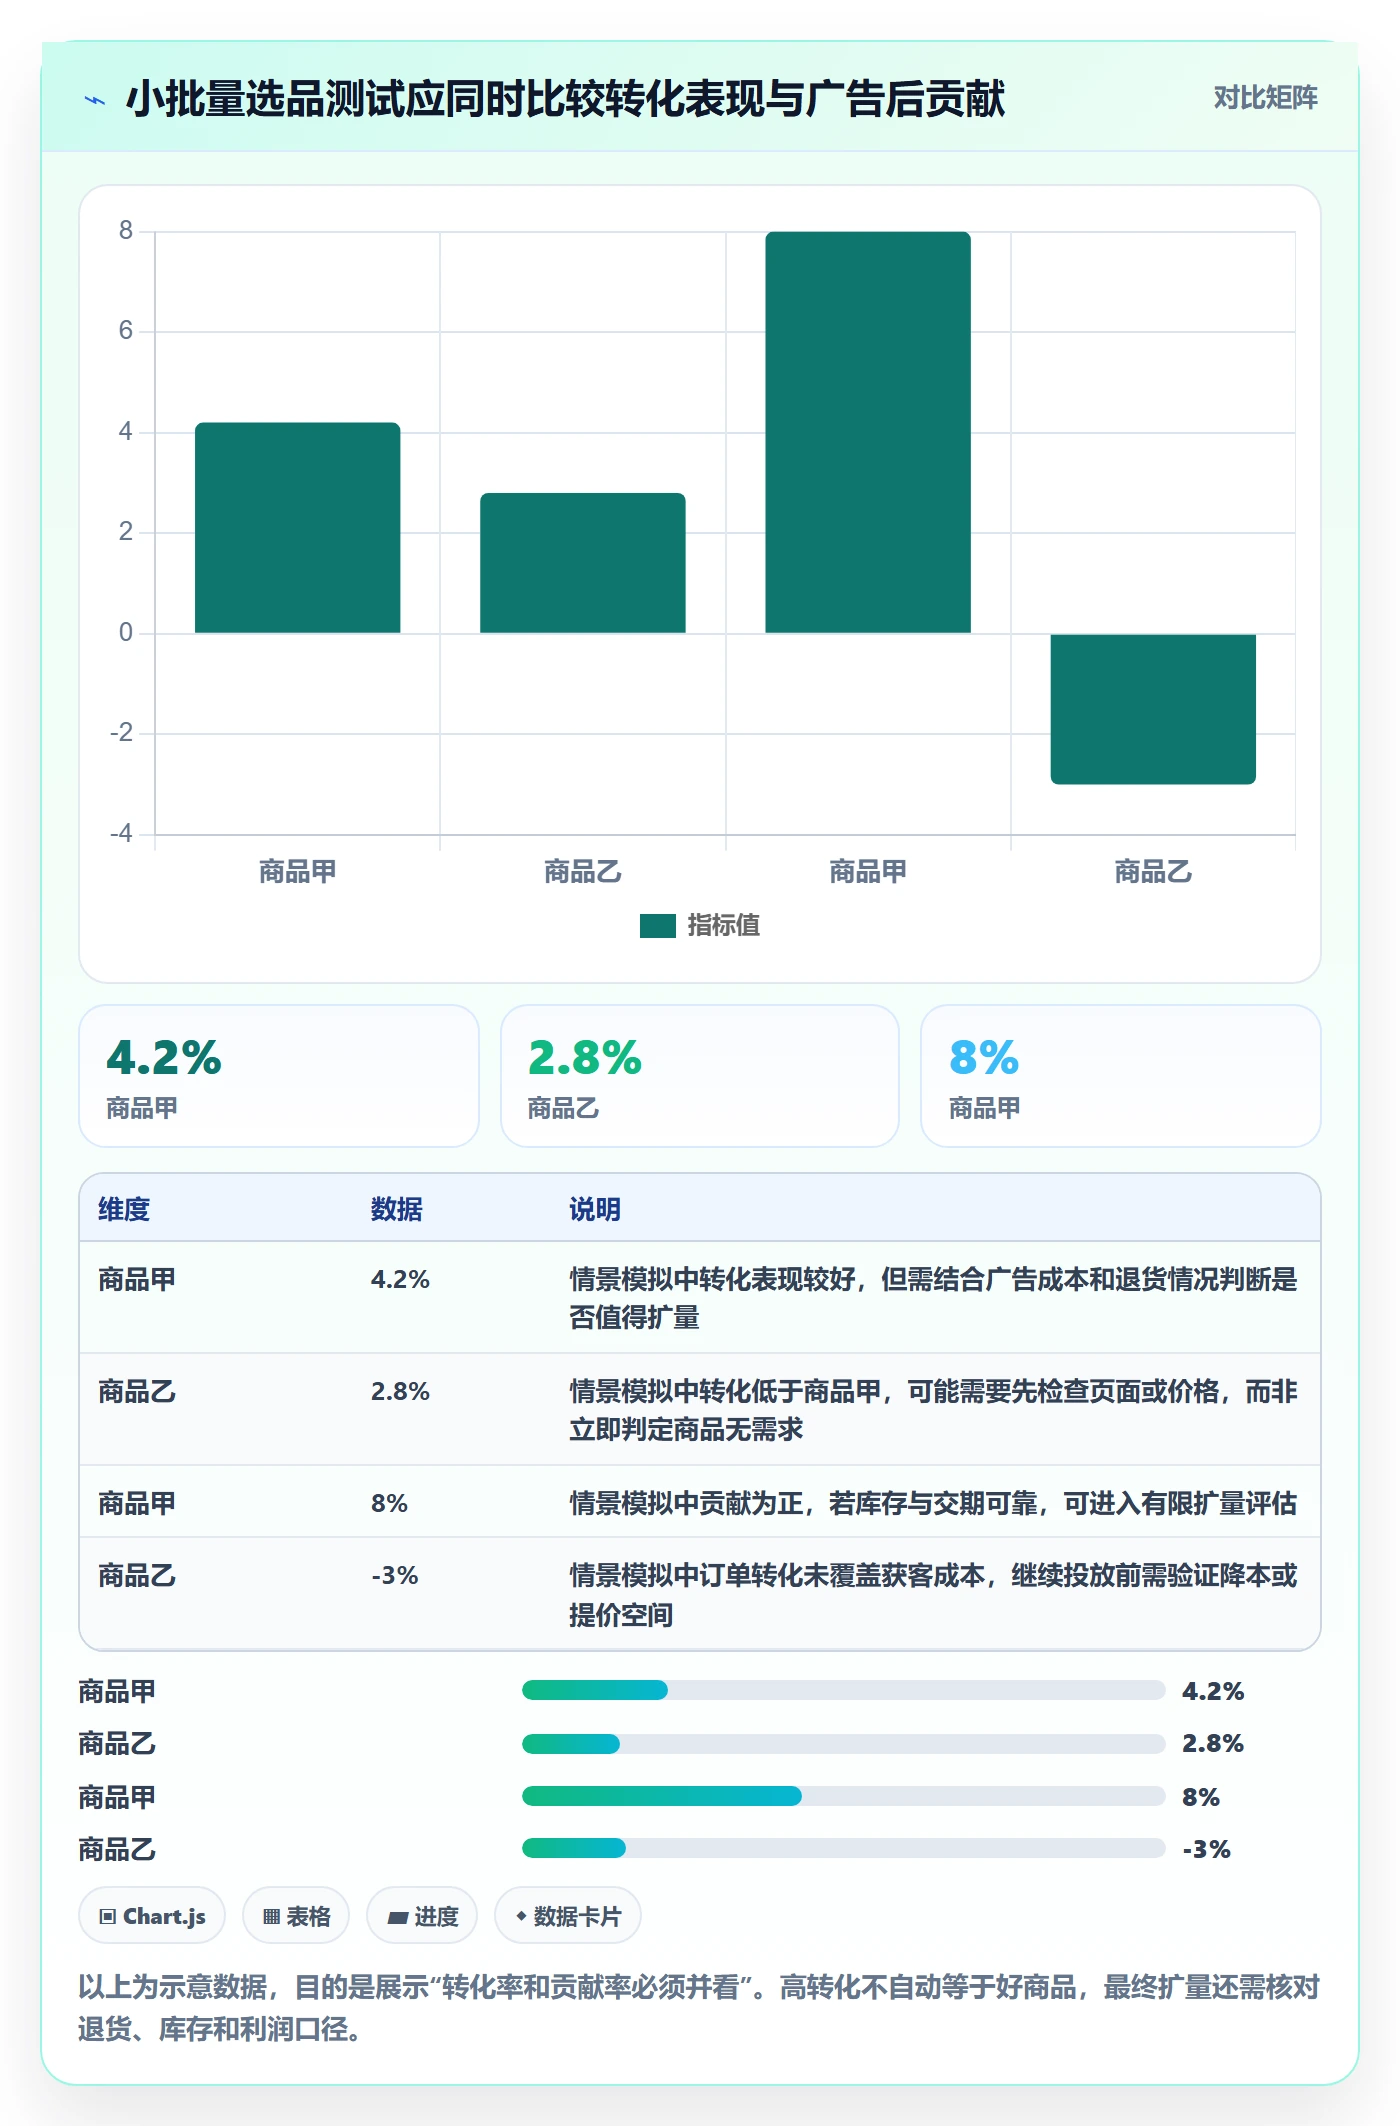Click the description starting 情景模拟中转化低于商品甲
1400x2126 pixels.
pos(933,1410)
